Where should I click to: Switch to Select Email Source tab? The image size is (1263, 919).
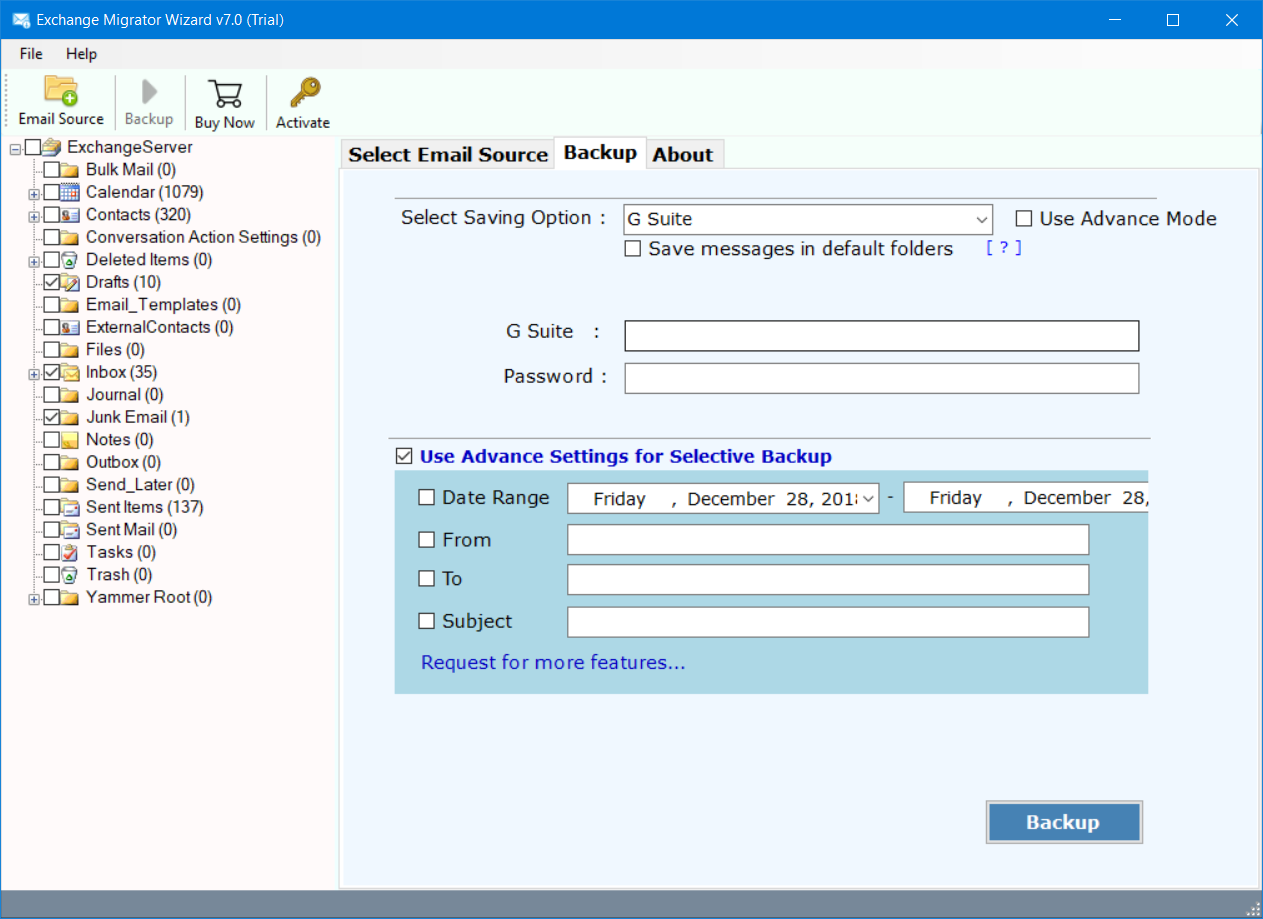(x=448, y=154)
